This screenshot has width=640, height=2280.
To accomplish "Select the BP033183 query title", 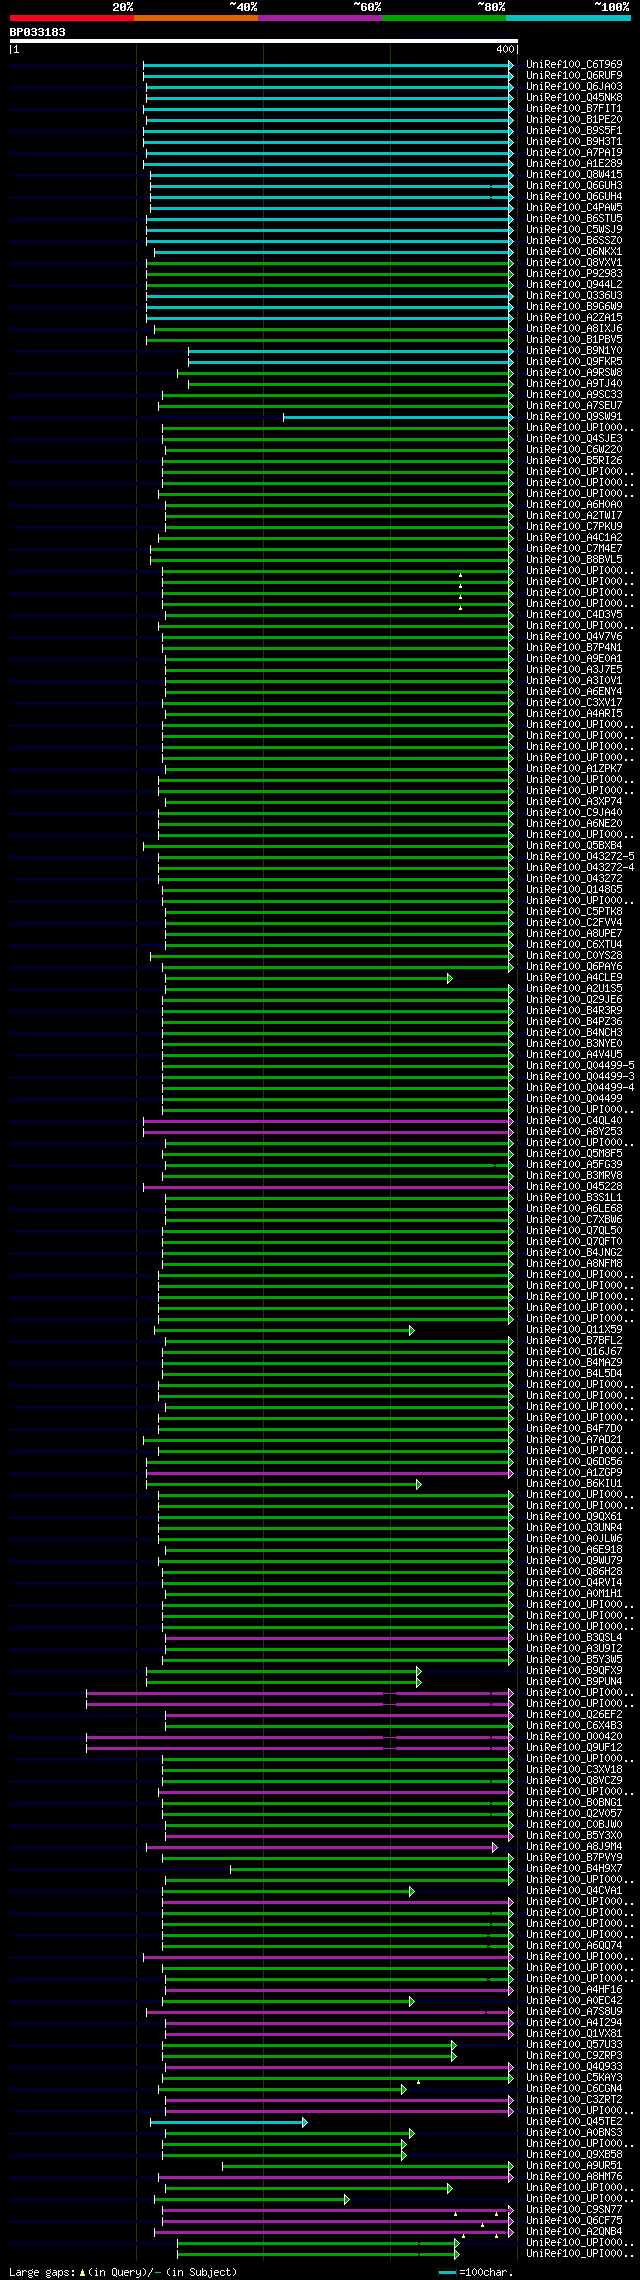I will point(38,32).
